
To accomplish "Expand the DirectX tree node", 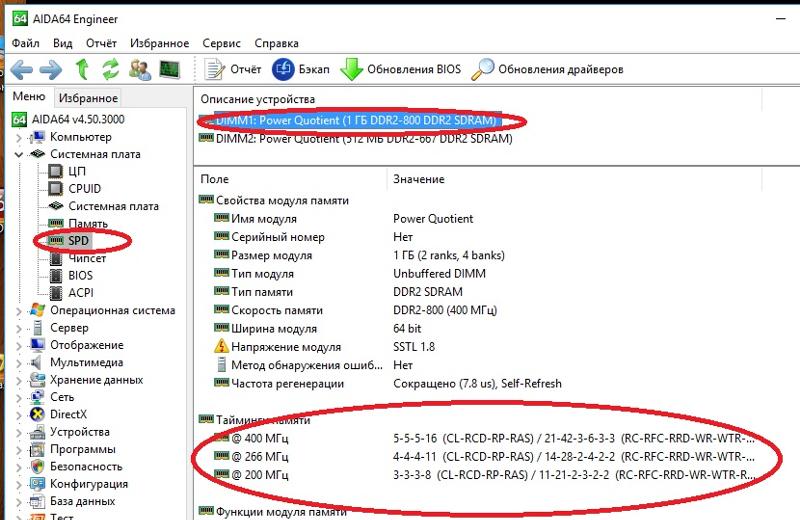I will tap(18, 415).
